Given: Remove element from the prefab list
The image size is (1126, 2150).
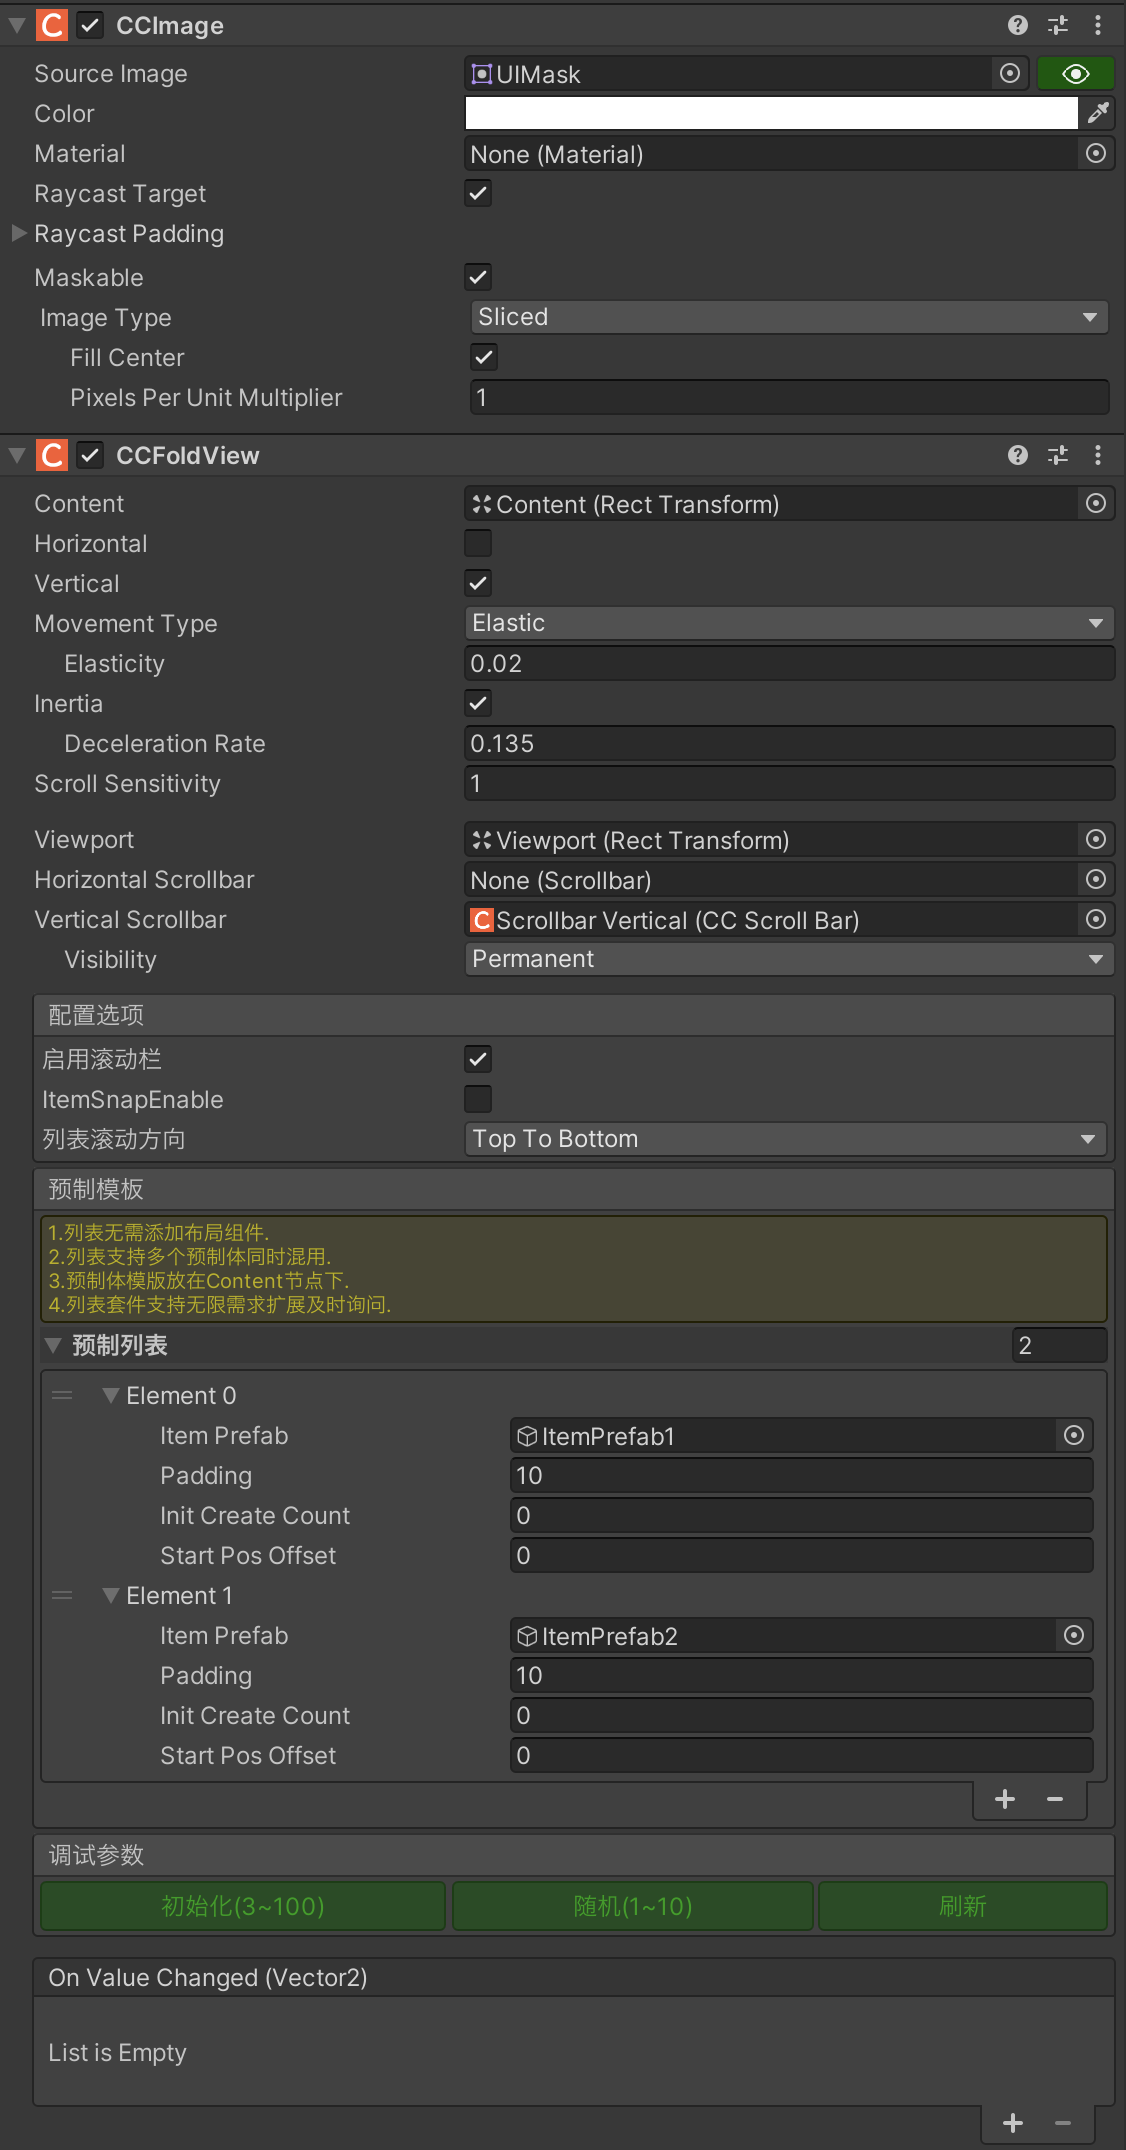Looking at the screenshot, I should [x=1055, y=1799].
